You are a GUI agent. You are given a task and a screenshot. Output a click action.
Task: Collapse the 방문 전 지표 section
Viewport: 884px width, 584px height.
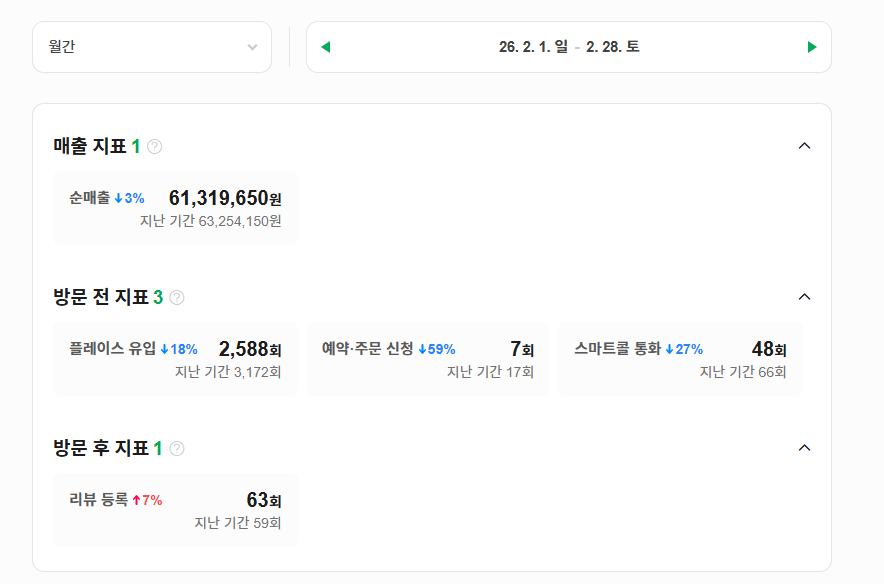coord(805,297)
